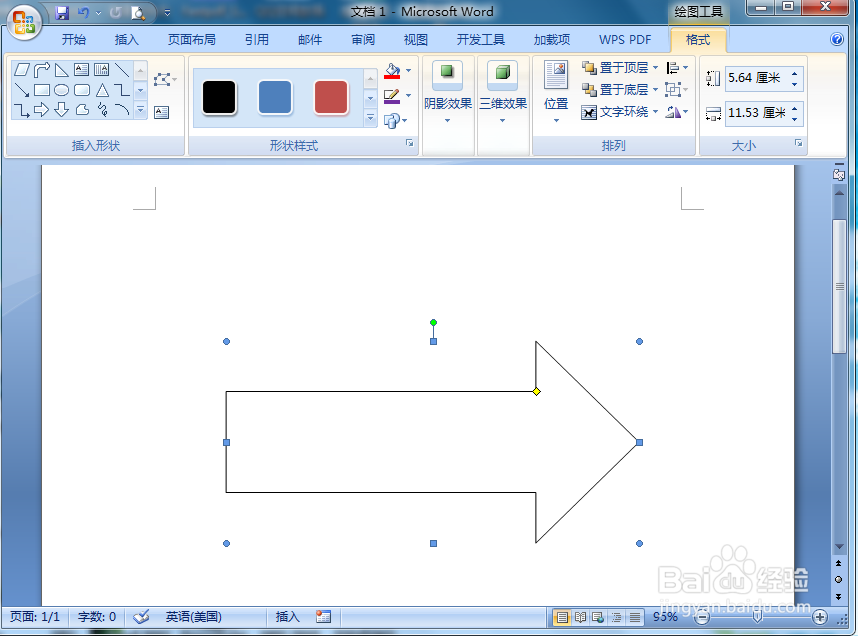This screenshot has height=636, width=858.
Task: Open the 大小 size dialog launcher
Action: pos(798,143)
